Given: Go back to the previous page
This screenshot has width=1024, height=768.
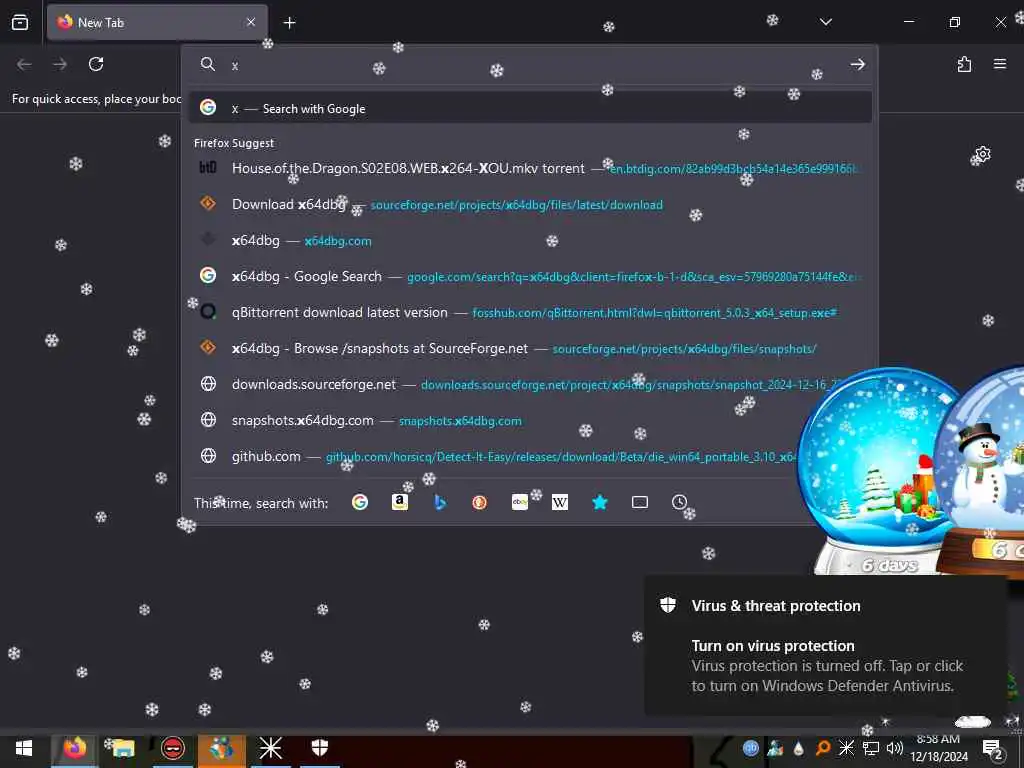Looking at the screenshot, I should point(24,64).
